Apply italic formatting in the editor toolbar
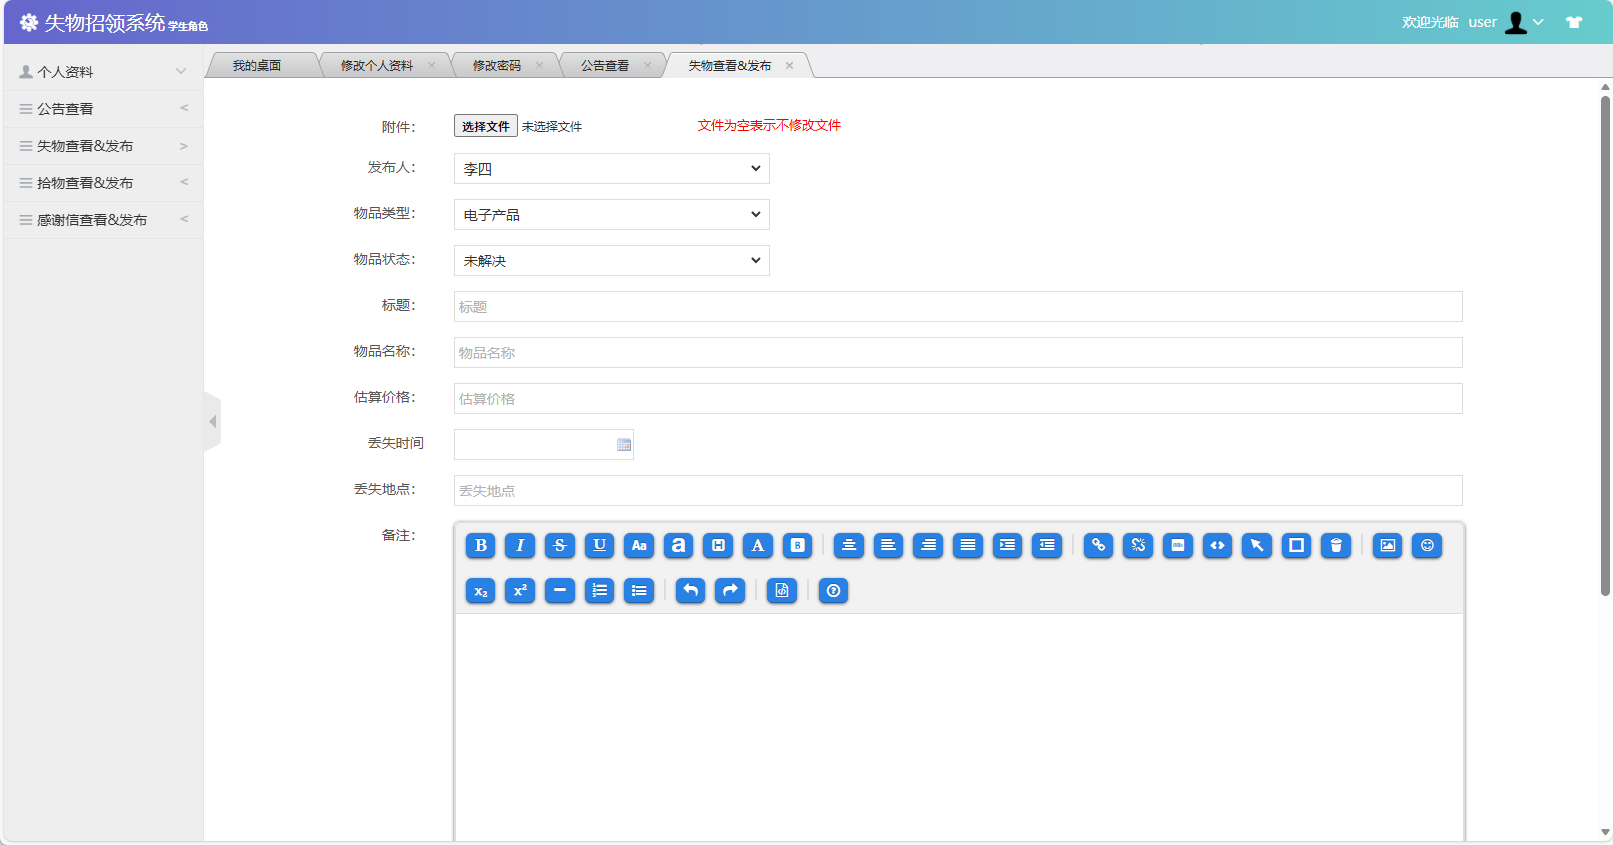Viewport: 1613px width, 845px height. [x=520, y=545]
